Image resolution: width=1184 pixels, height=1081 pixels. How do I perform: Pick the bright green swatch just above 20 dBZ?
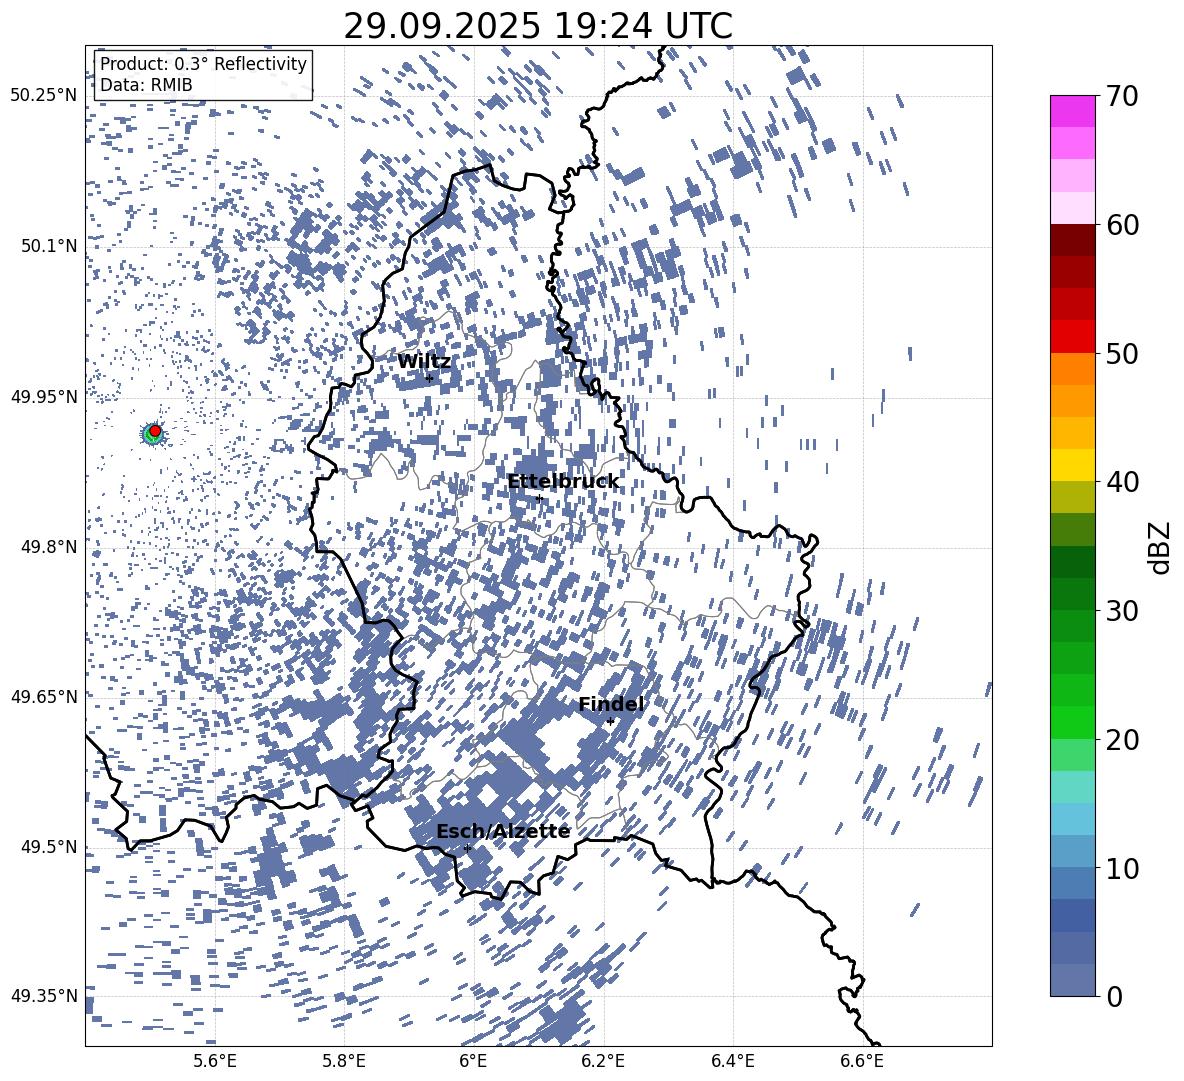tap(1072, 722)
